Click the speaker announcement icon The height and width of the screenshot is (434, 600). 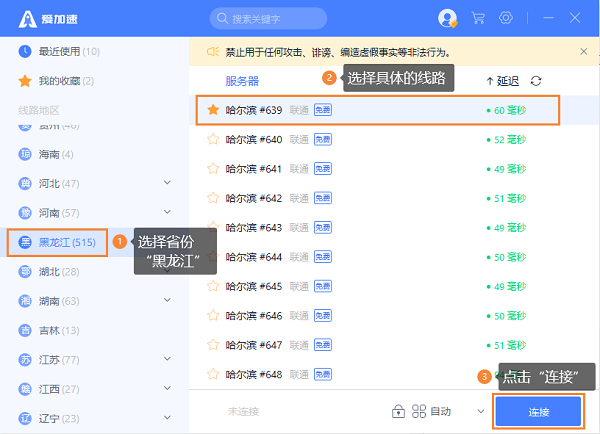point(213,51)
